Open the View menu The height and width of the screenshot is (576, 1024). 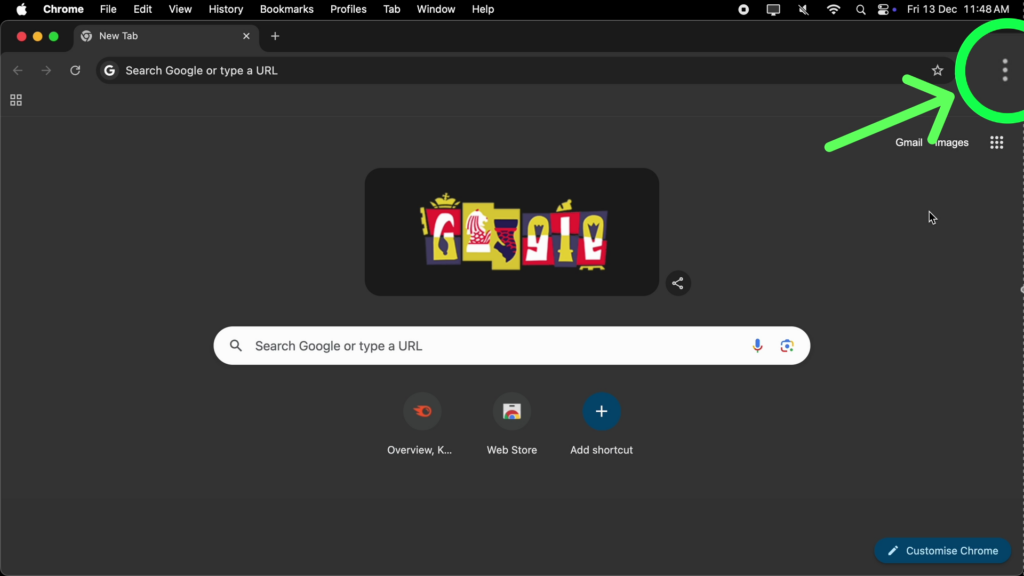point(180,9)
